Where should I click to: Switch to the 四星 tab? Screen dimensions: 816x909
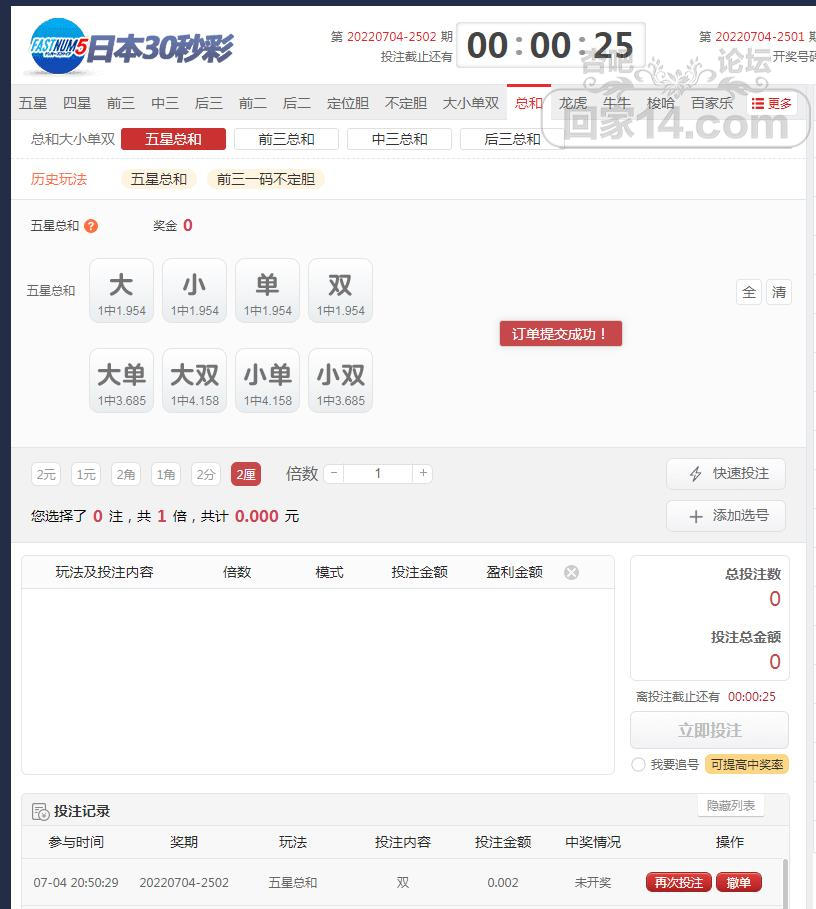(77, 103)
